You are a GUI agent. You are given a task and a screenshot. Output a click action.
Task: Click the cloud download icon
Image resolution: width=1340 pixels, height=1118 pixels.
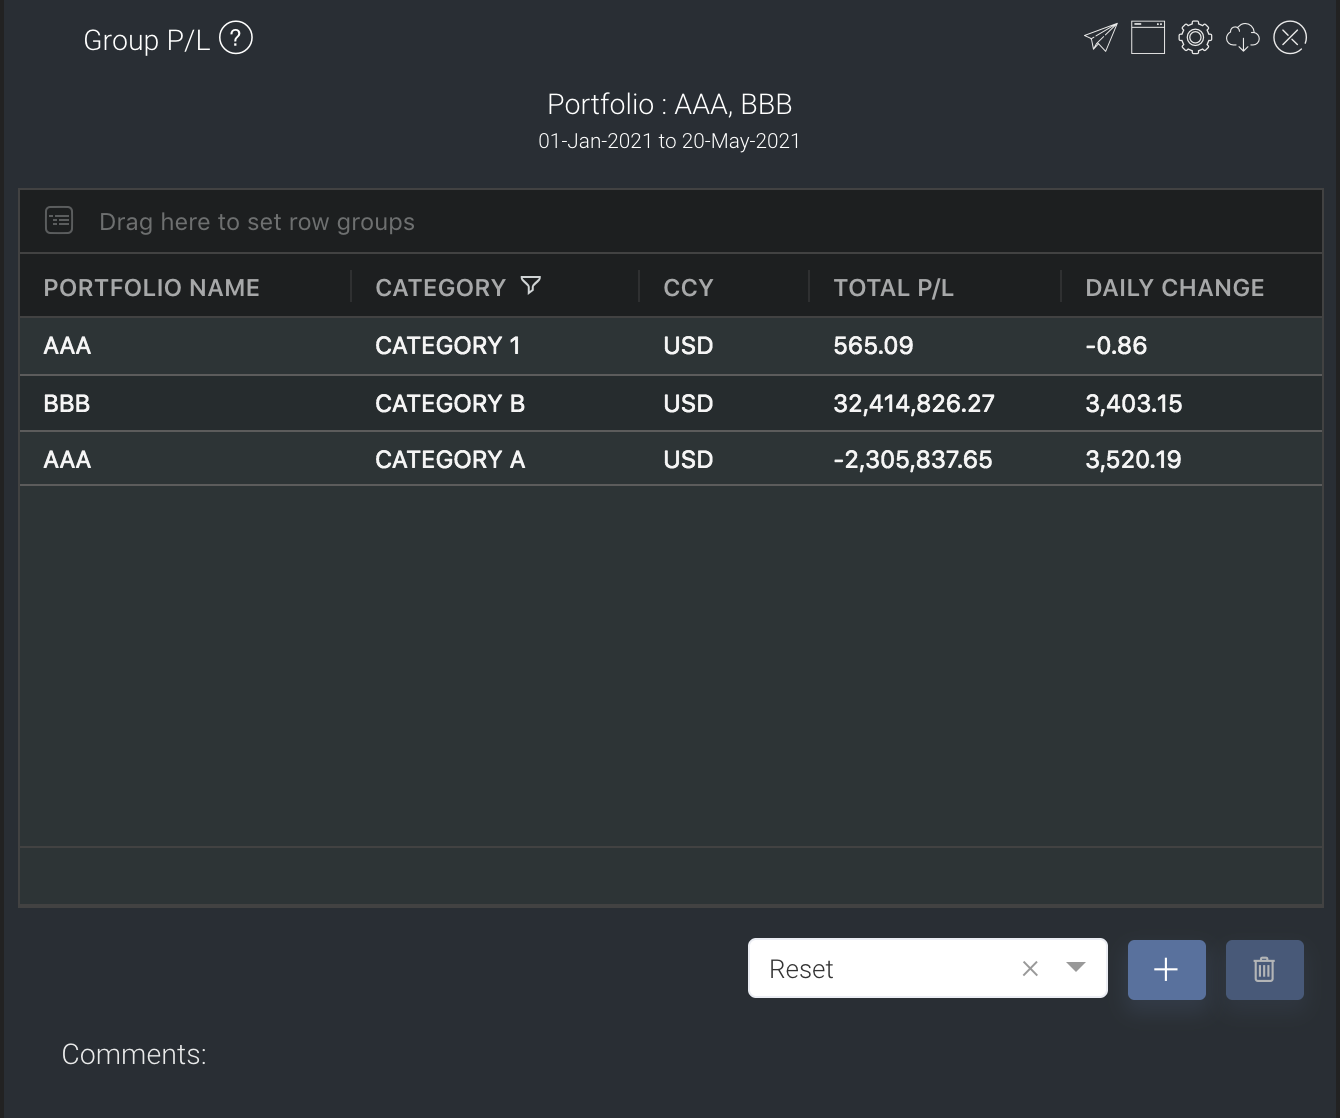point(1242,38)
